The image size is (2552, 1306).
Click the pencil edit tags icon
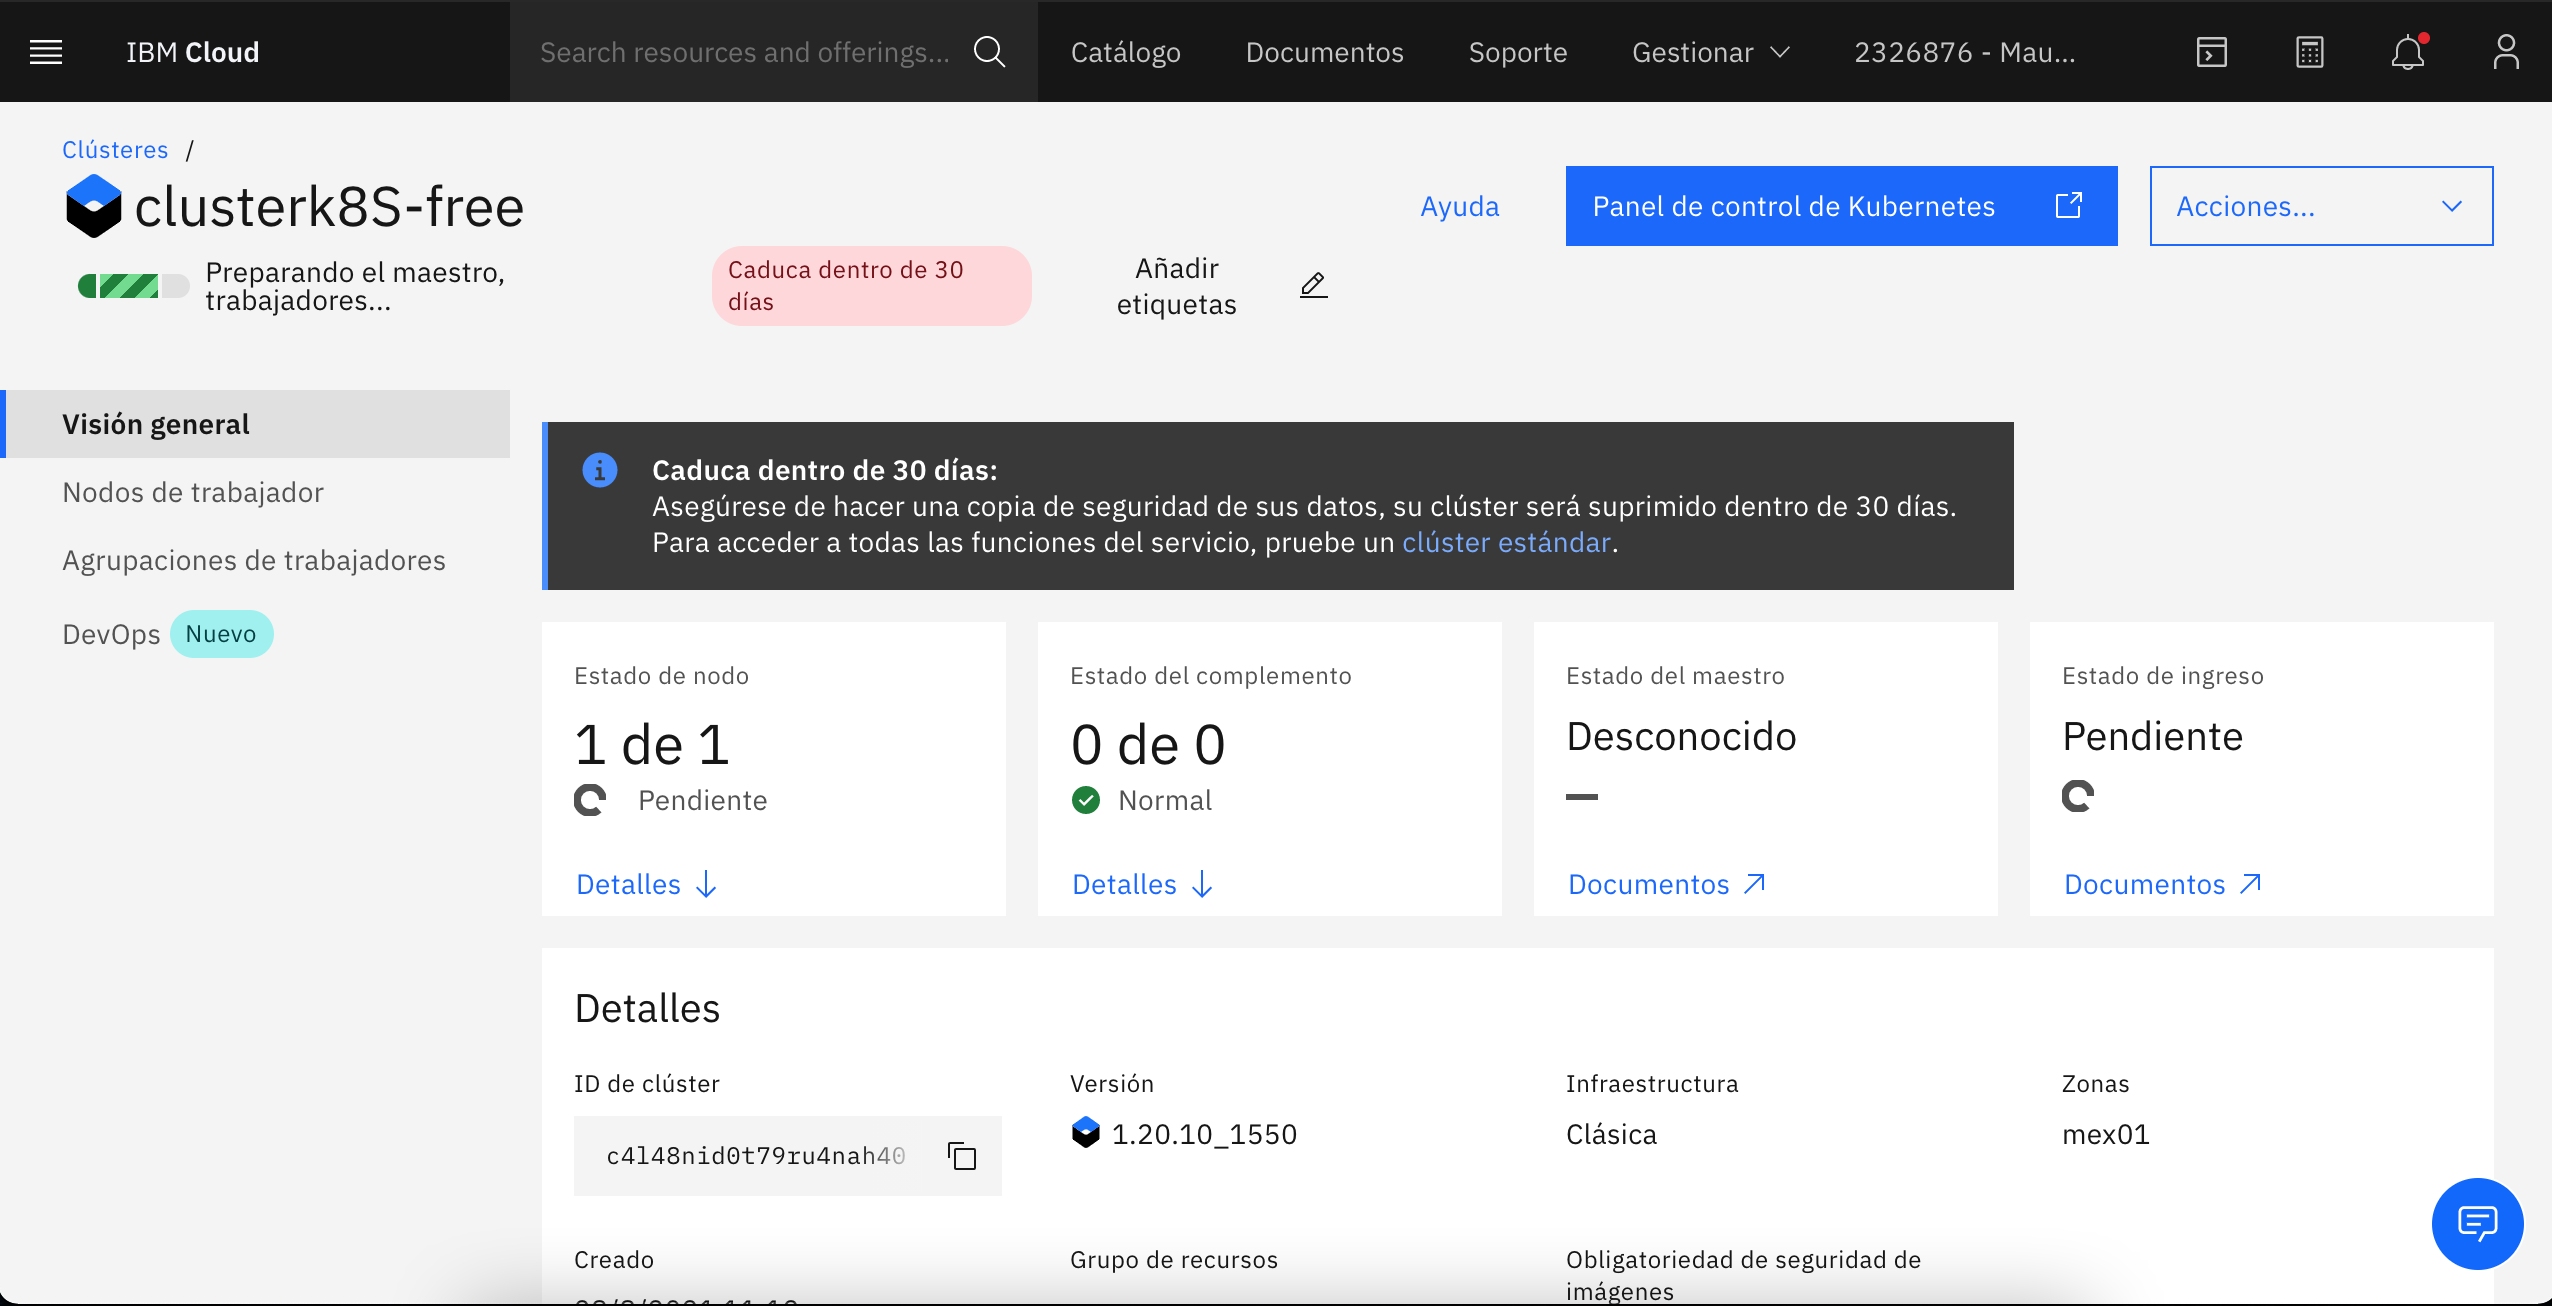coord(1313,285)
